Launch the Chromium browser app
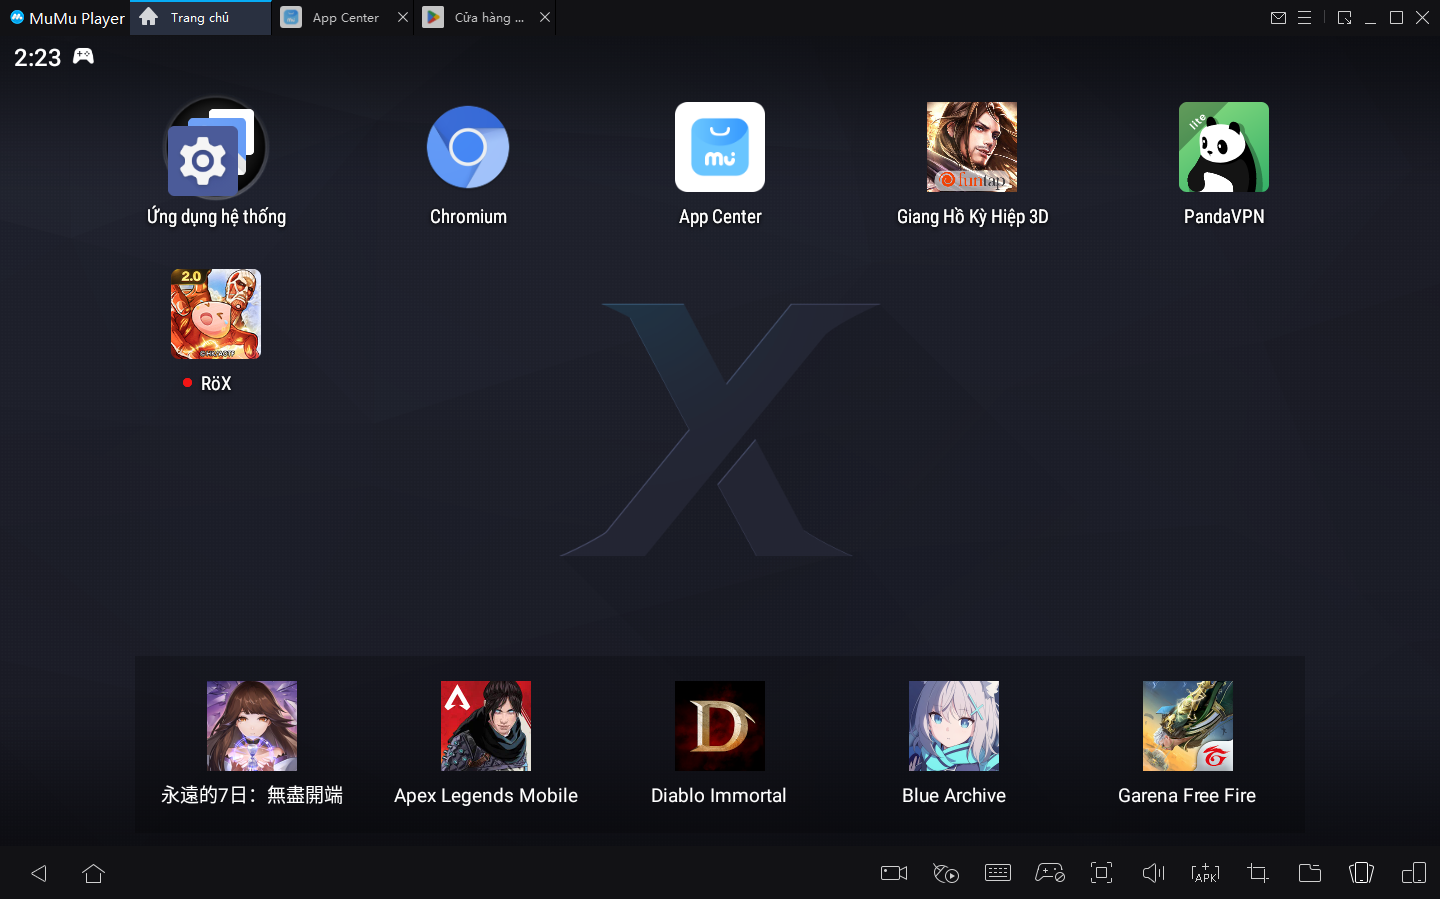This screenshot has width=1440, height=899. coord(468,148)
